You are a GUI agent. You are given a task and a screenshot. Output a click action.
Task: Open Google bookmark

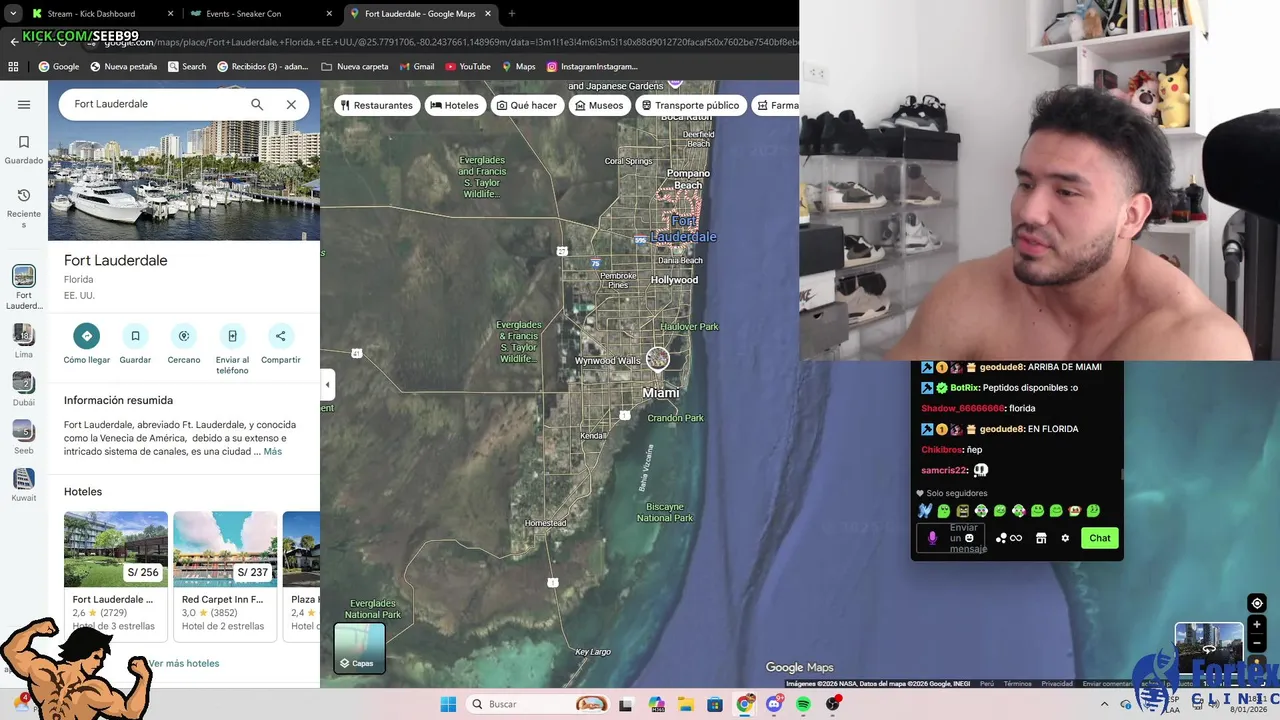[x=58, y=67]
